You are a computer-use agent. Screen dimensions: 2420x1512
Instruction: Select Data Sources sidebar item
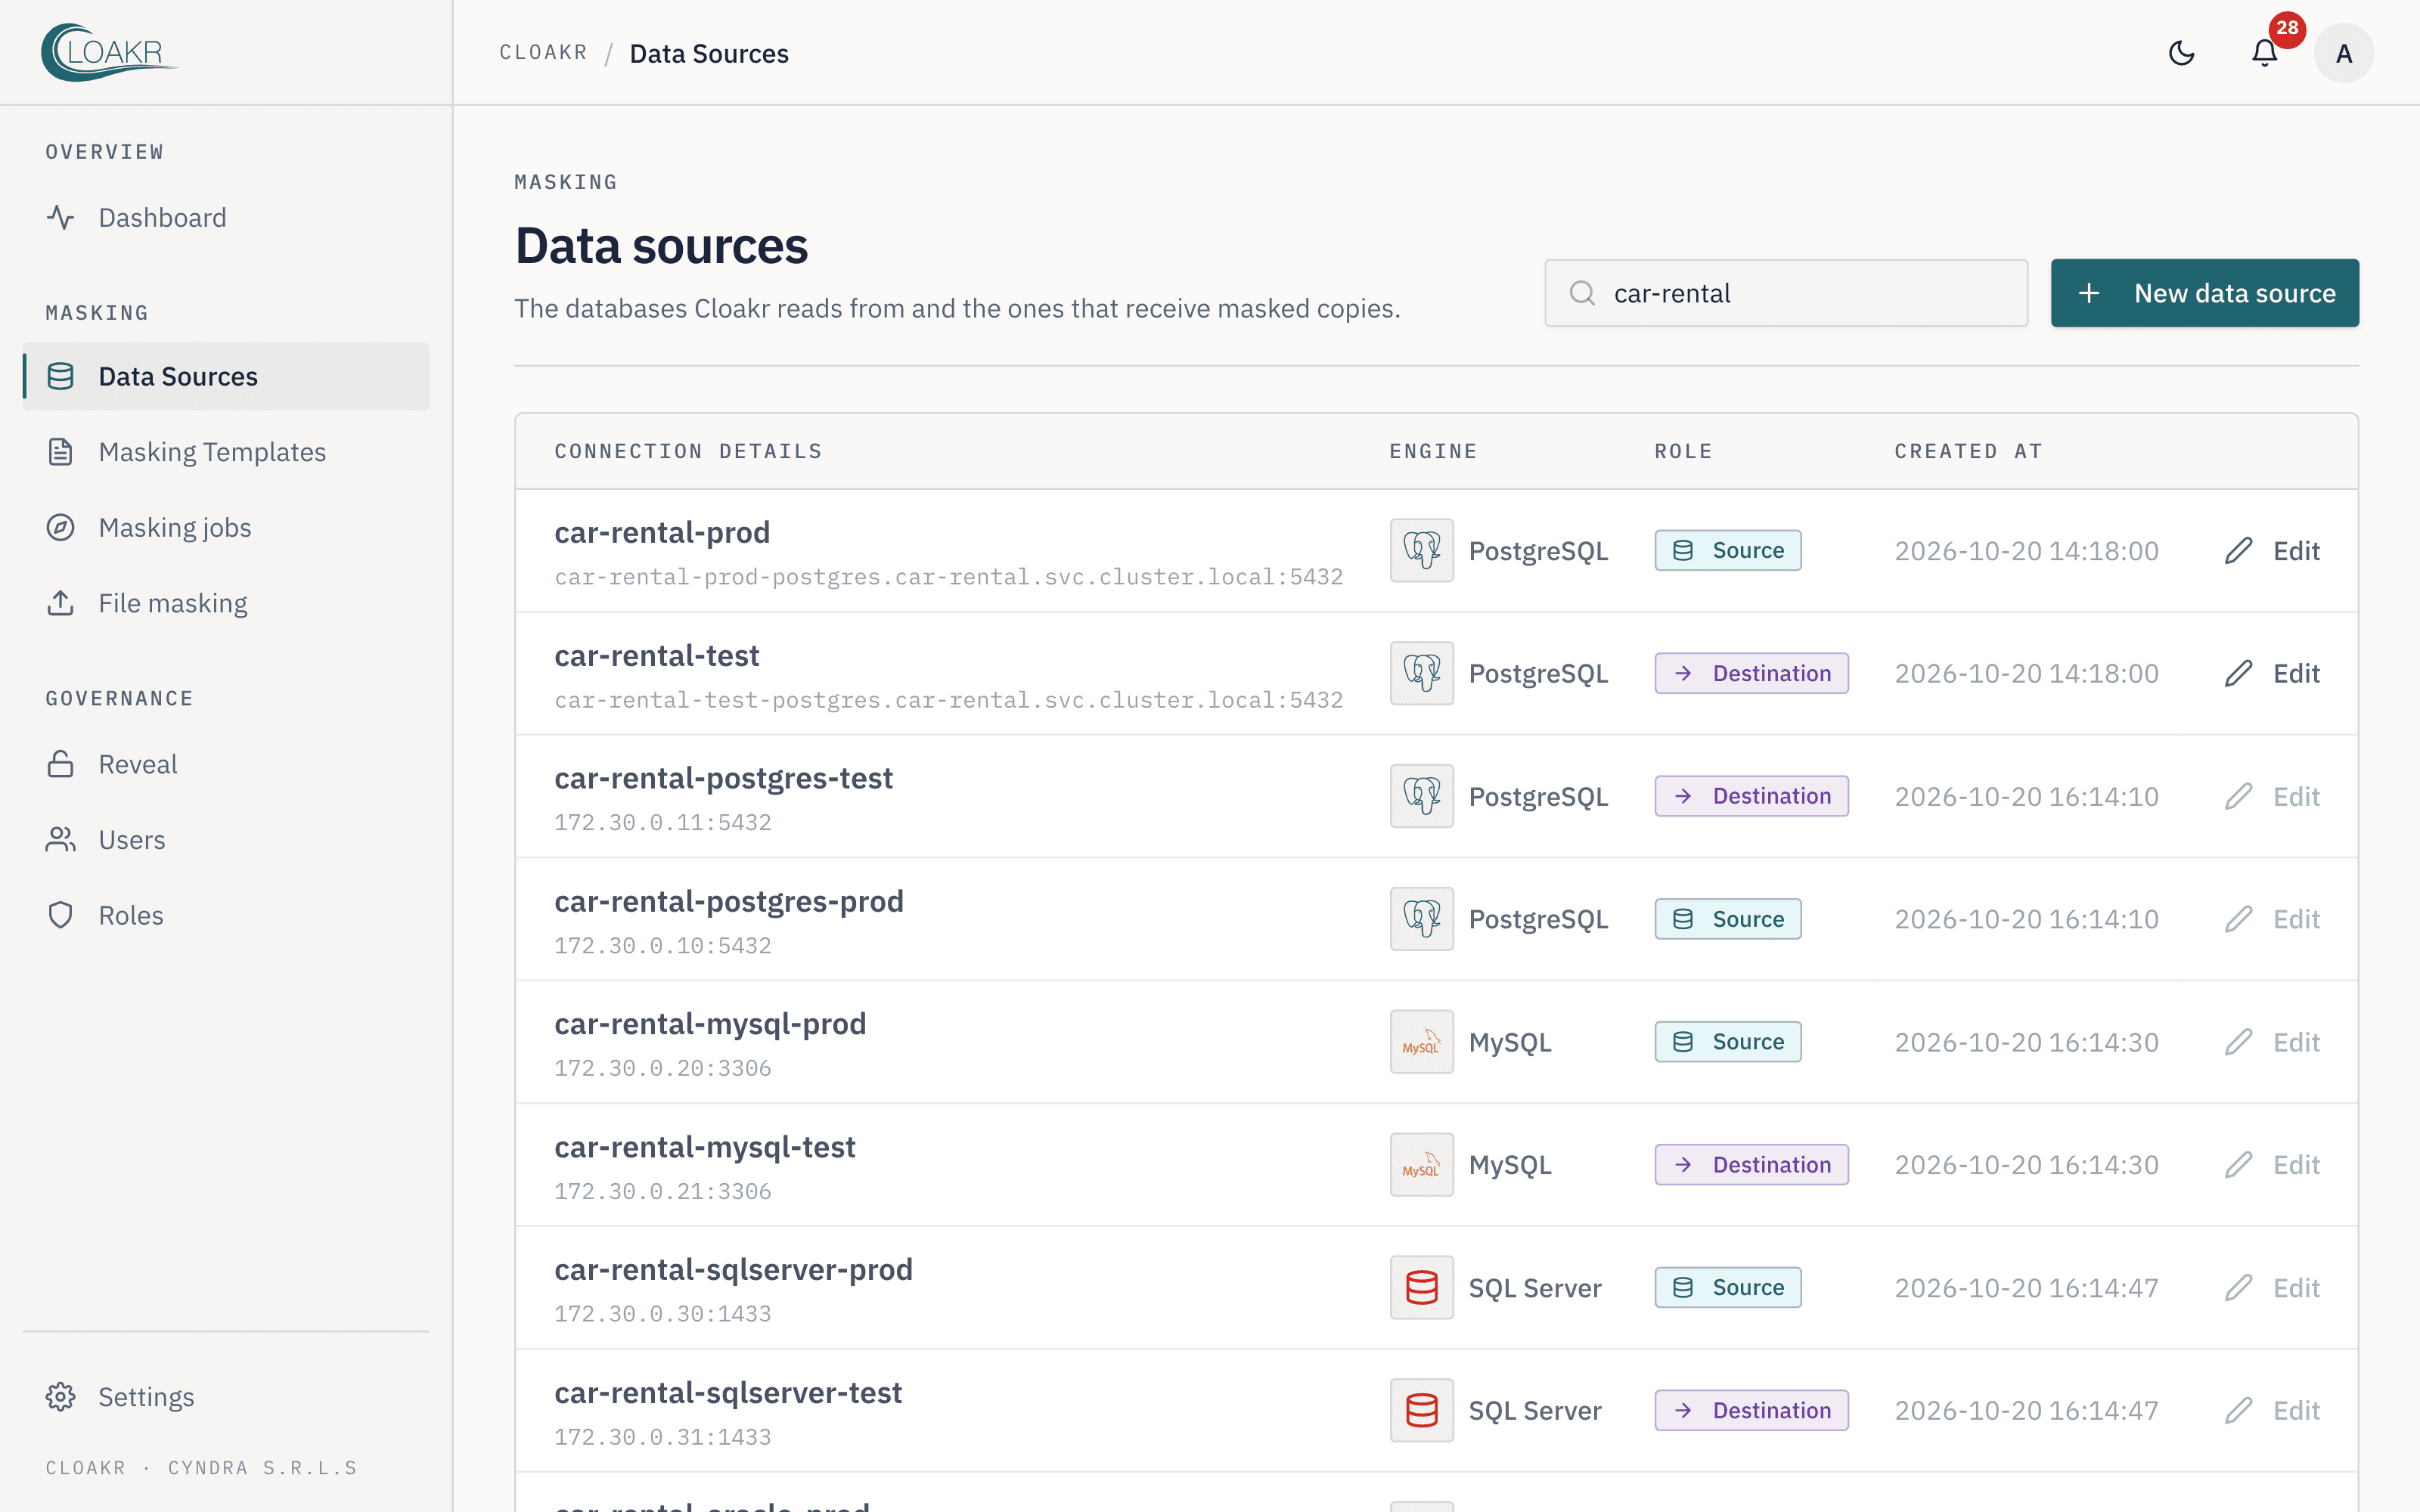coord(226,376)
